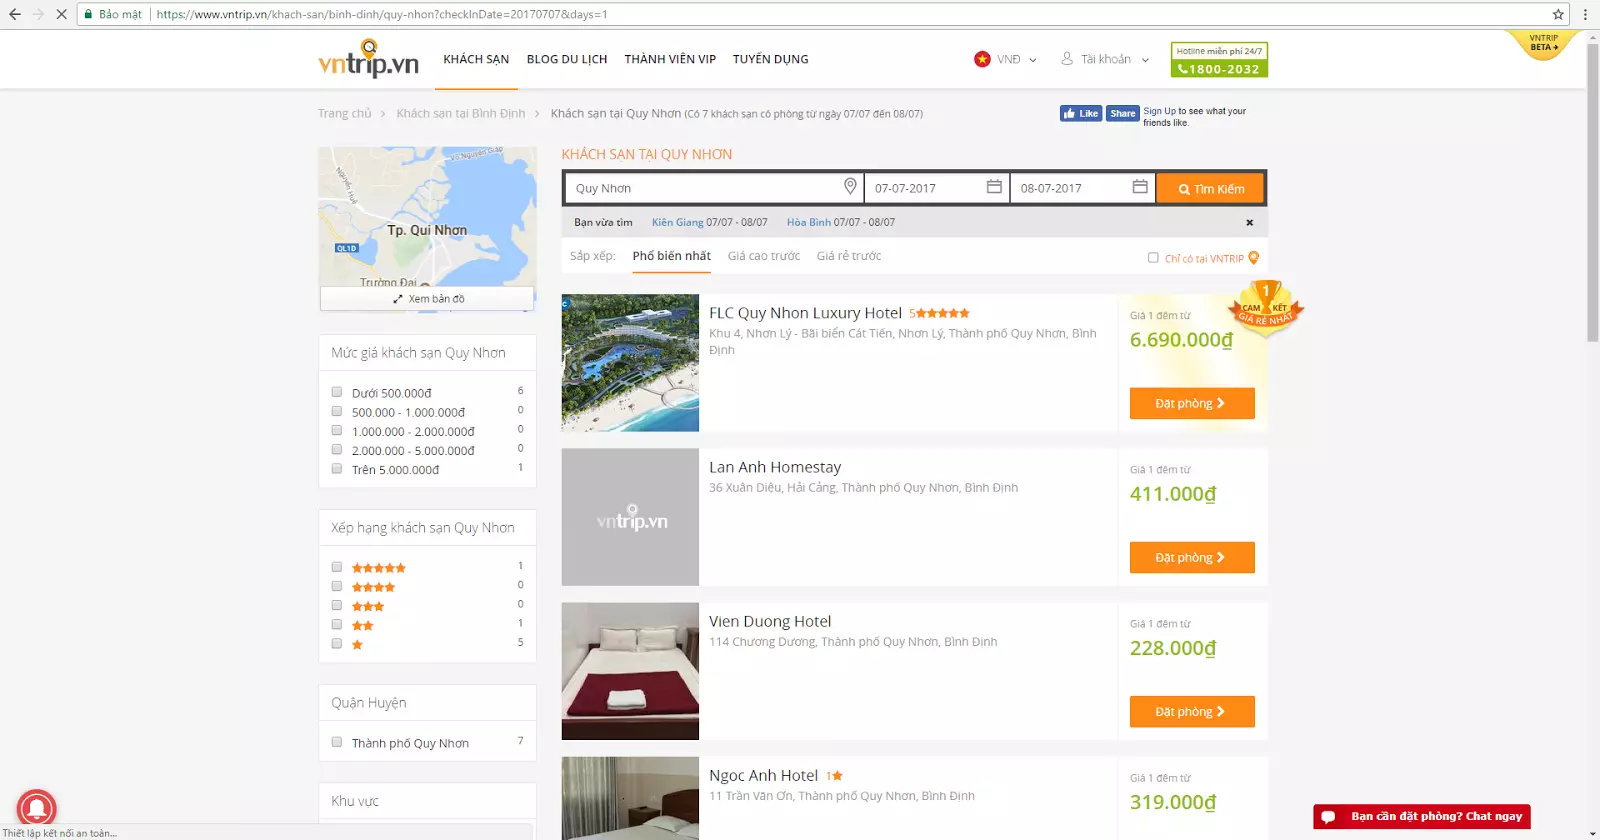
Task: Open the BLOG DU LỊCH menu
Action: (x=567, y=59)
